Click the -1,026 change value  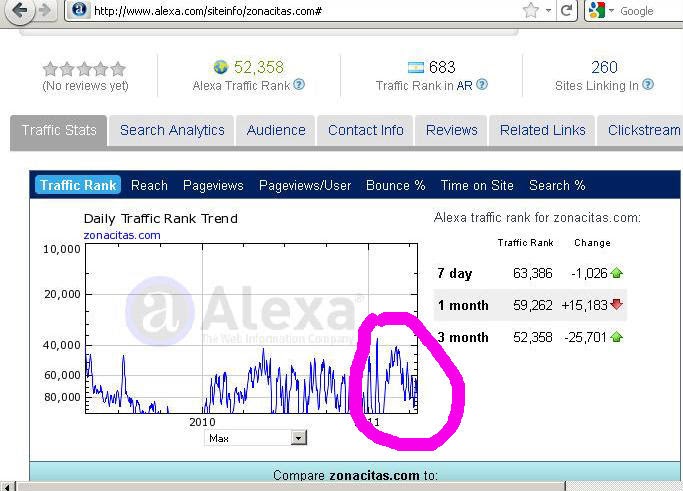pos(589,273)
